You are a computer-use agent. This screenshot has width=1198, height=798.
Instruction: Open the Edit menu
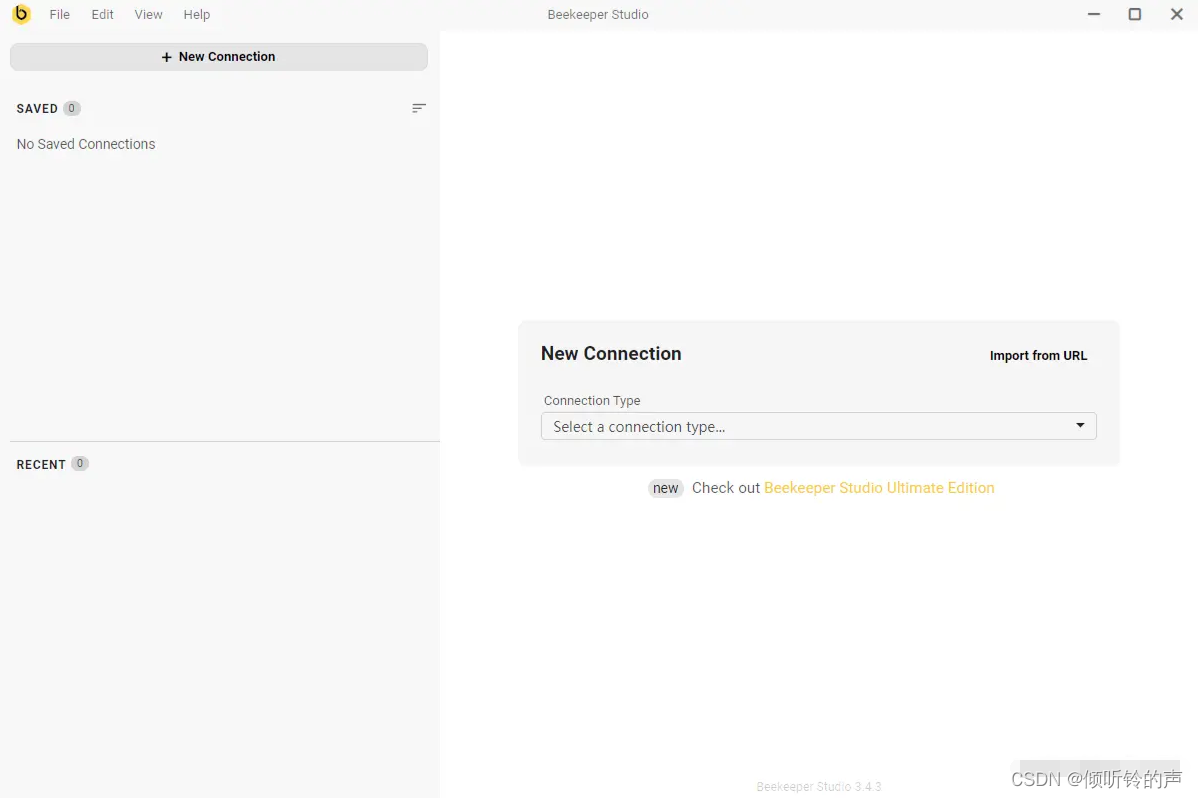tap(102, 15)
